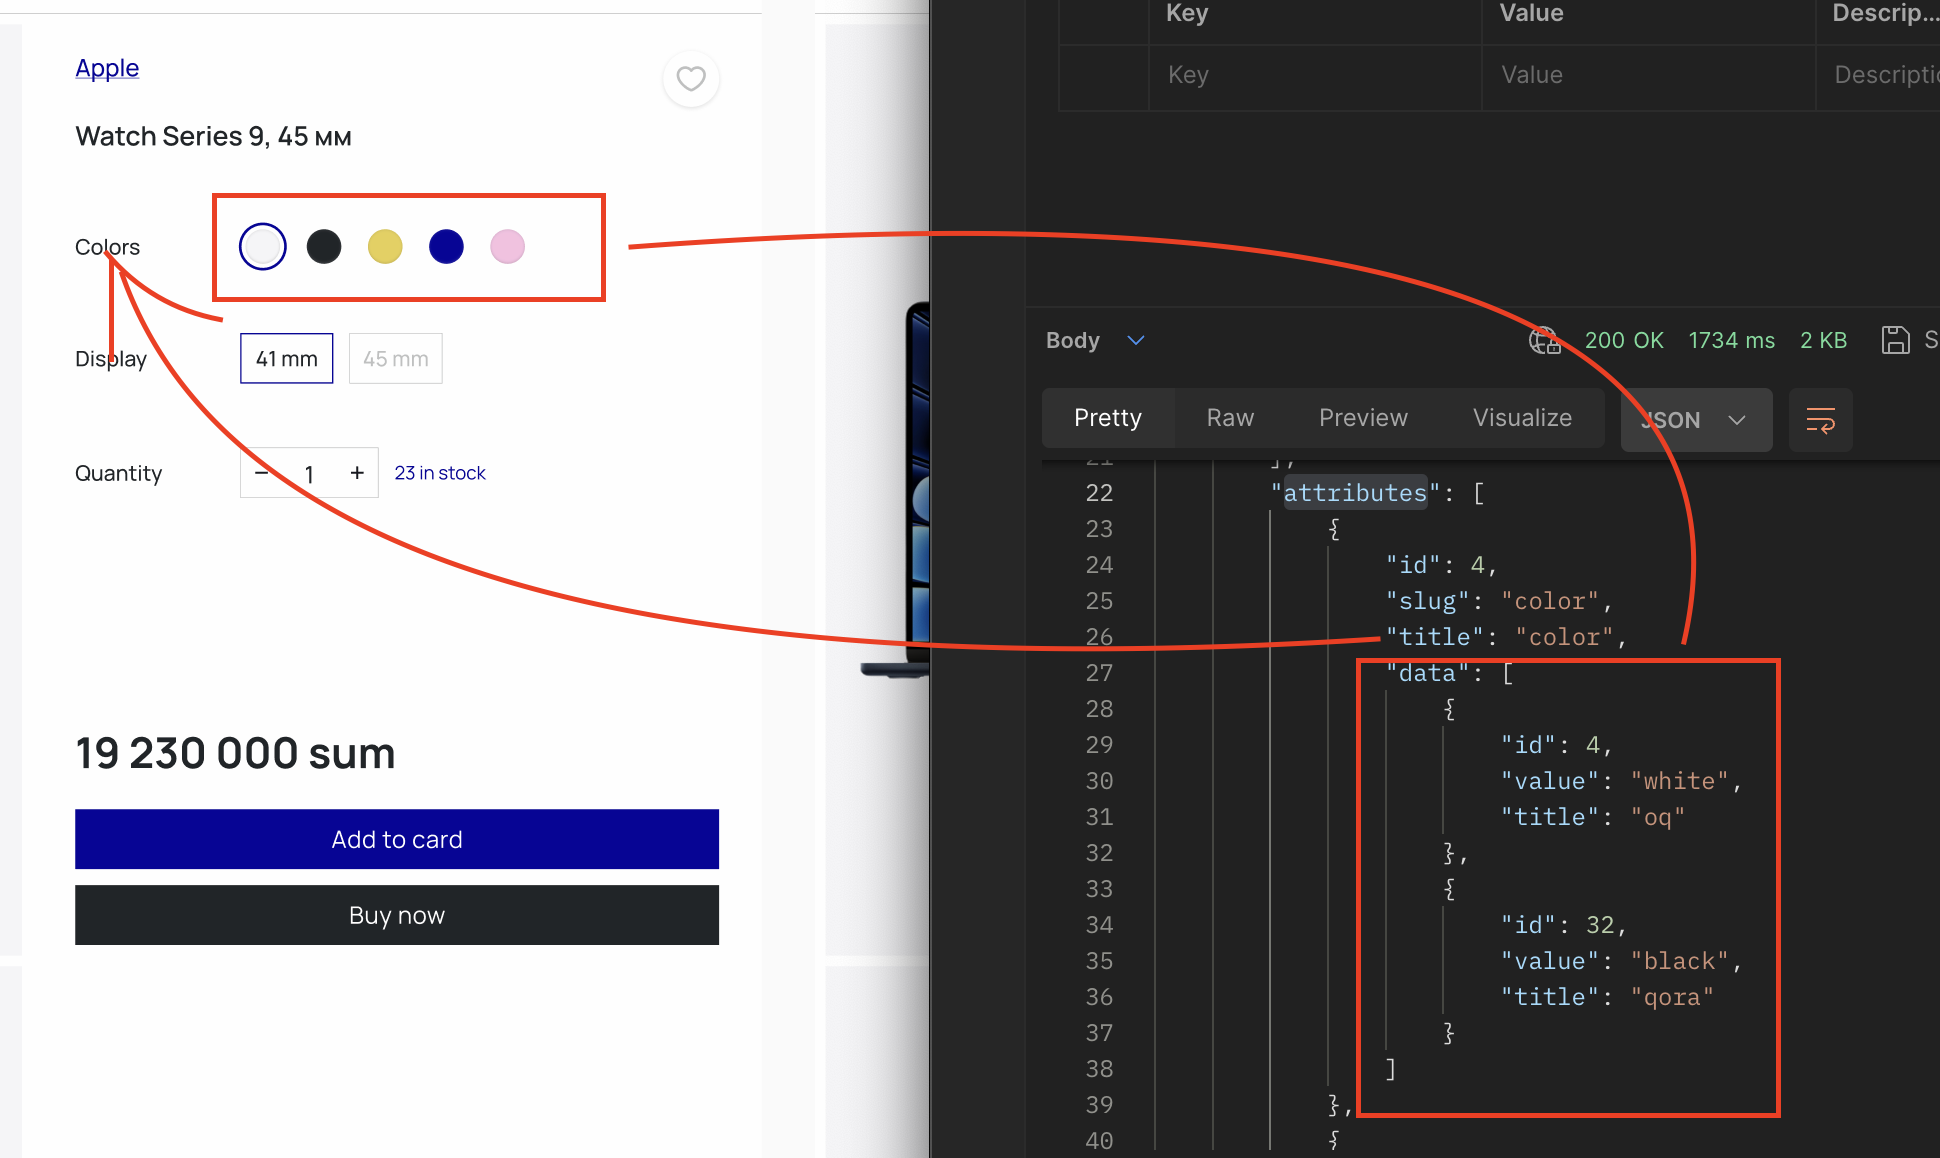Select the black color swatch
The width and height of the screenshot is (1940, 1158).
(324, 246)
